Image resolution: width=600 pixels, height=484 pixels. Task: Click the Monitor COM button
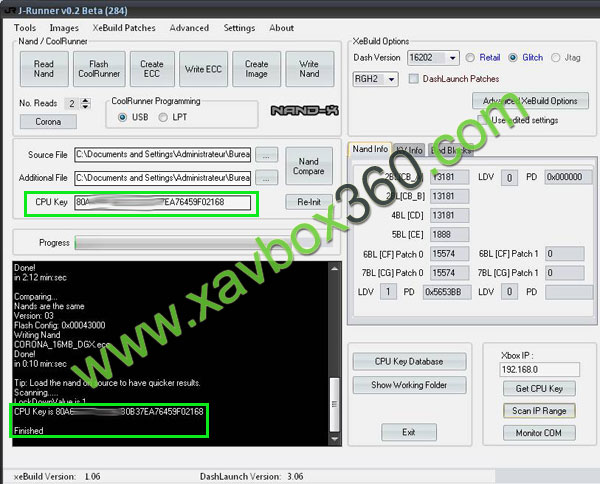[x=539, y=433]
